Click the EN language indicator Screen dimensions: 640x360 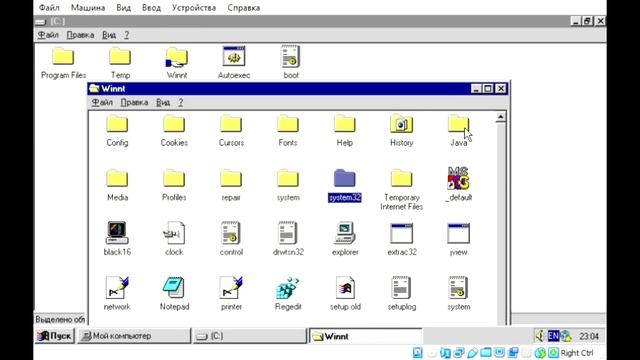(553, 336)
